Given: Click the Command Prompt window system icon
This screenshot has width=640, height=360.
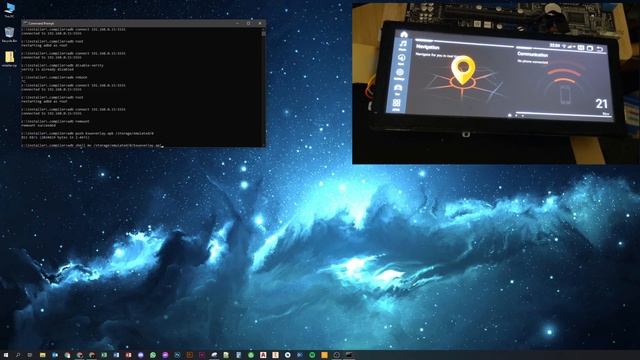Looking at the screenshot, I should coord(25,23).
